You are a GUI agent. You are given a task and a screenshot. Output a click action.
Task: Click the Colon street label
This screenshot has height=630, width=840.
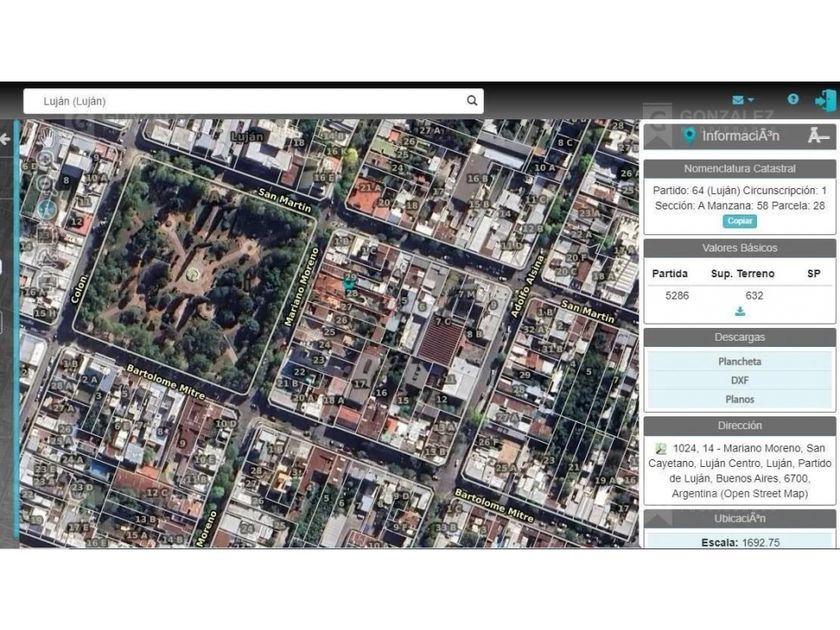pyautogui.click(x=79, y=289)
